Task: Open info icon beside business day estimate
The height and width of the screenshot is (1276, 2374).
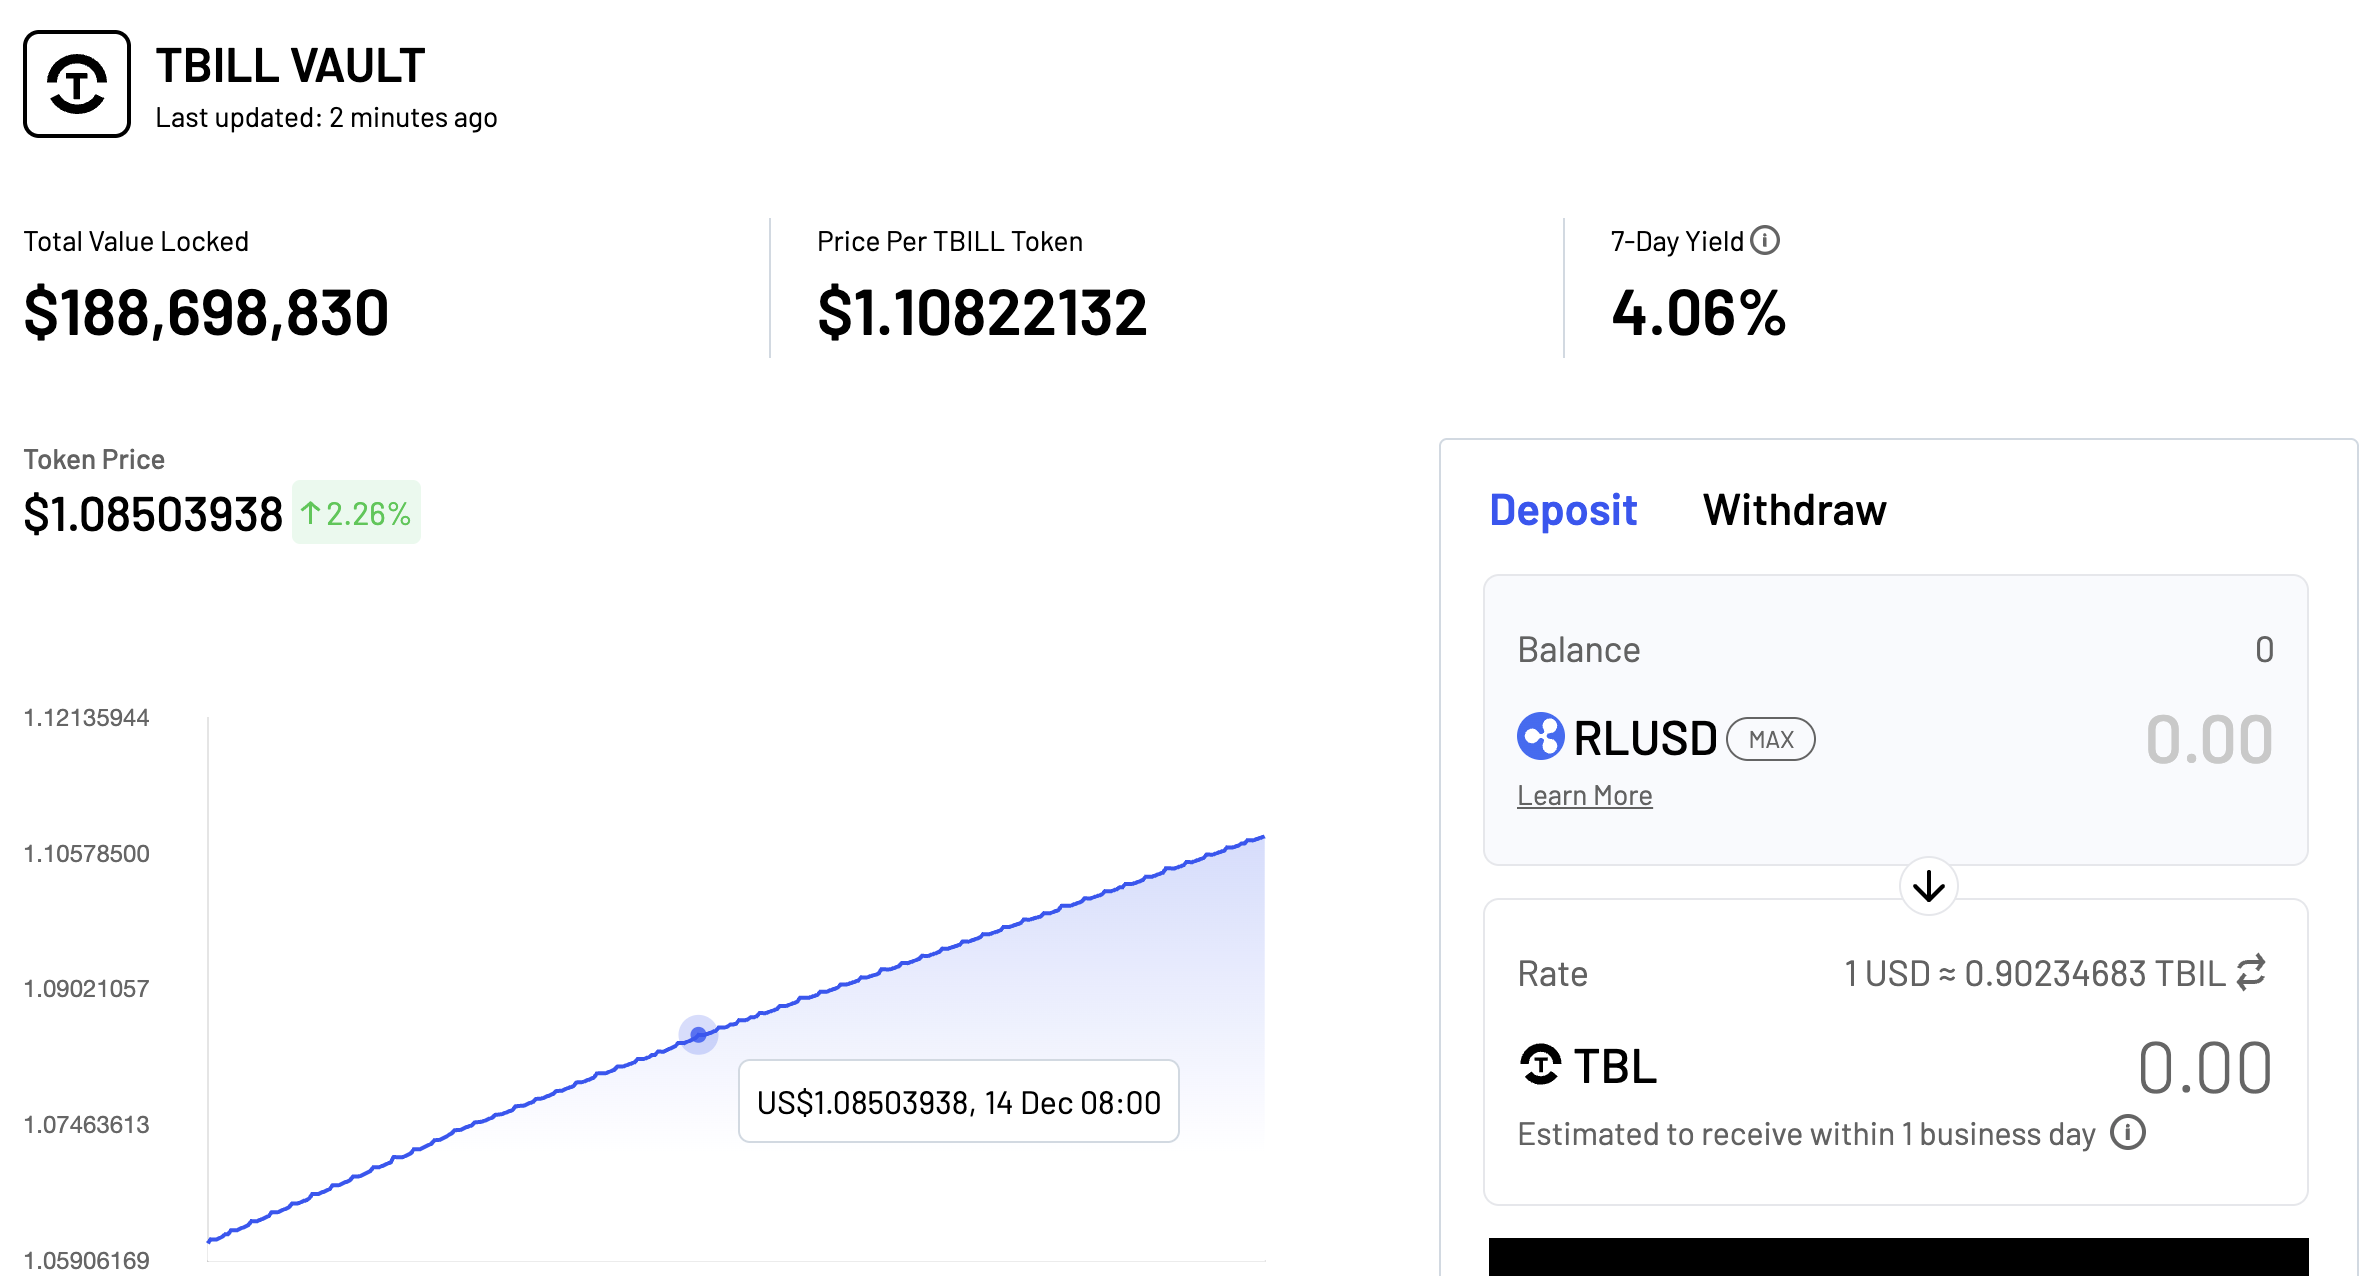Action: (x=2128, y=1133)
